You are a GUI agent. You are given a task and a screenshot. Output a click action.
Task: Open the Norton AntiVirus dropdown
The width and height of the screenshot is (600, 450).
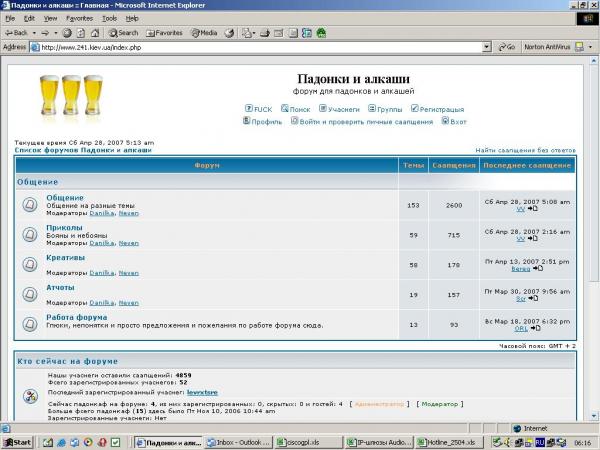594,46
